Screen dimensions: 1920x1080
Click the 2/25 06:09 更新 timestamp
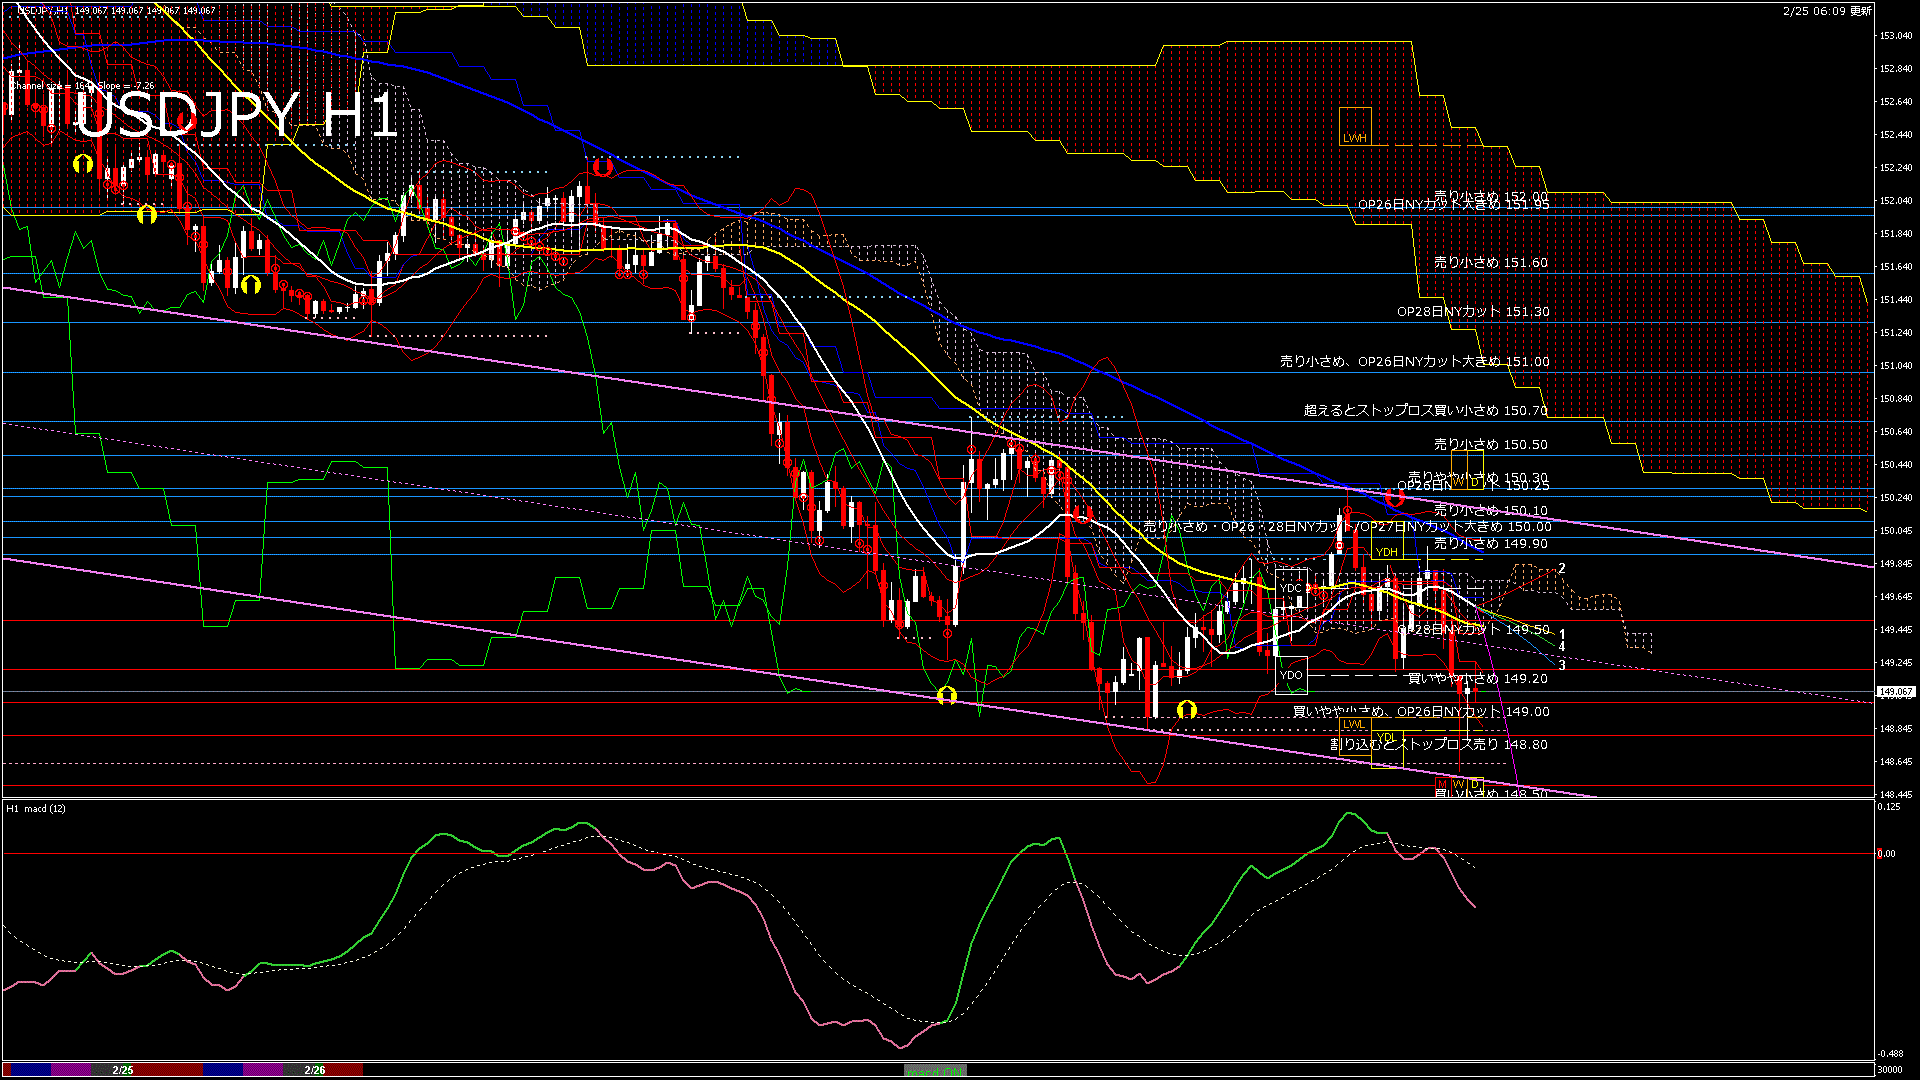click(1827, 11)
